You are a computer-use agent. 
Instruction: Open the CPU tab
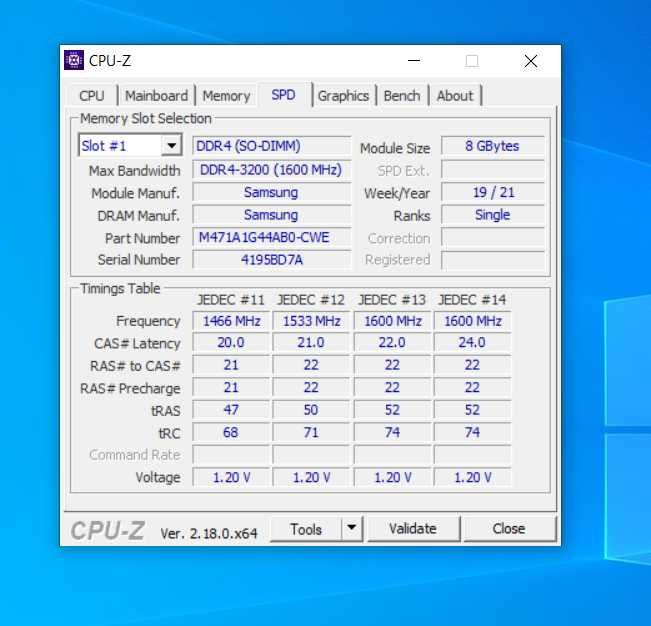pyautogui.click(x=92, y=96)
